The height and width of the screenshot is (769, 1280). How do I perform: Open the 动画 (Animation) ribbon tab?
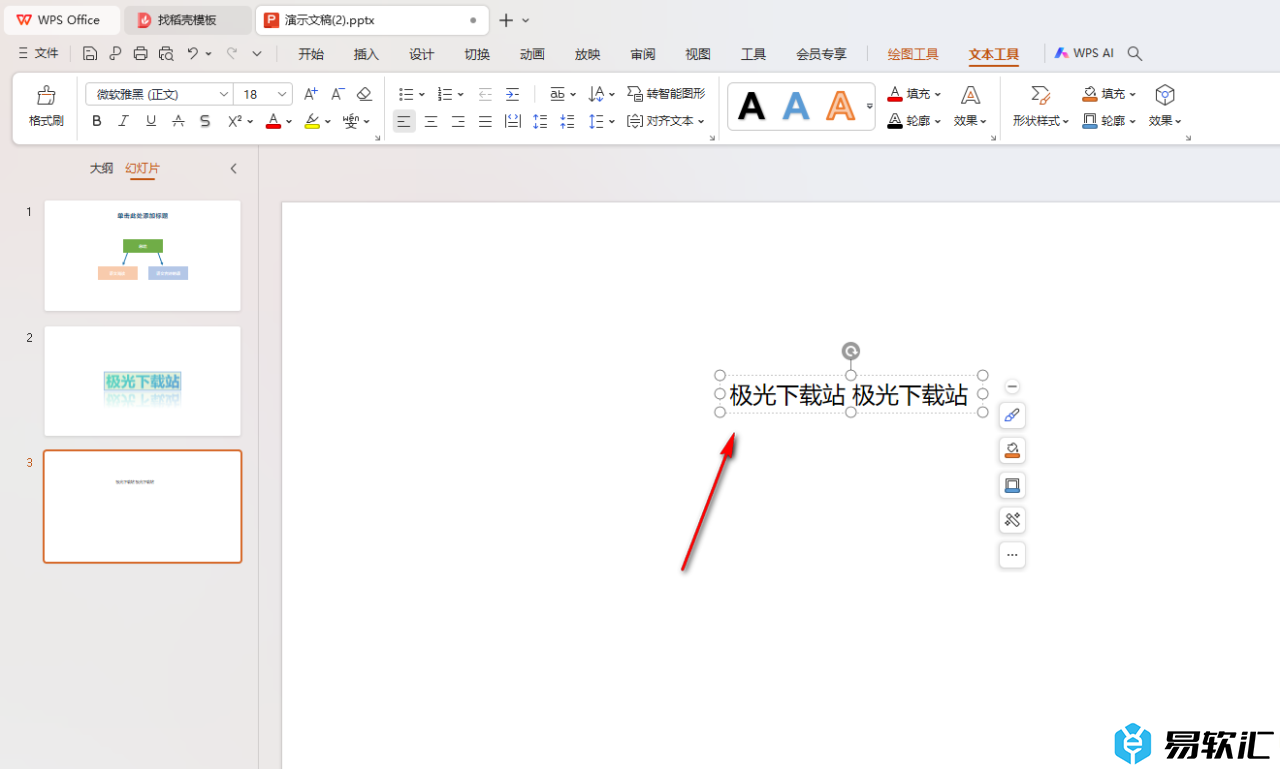[x=532, y=54]
